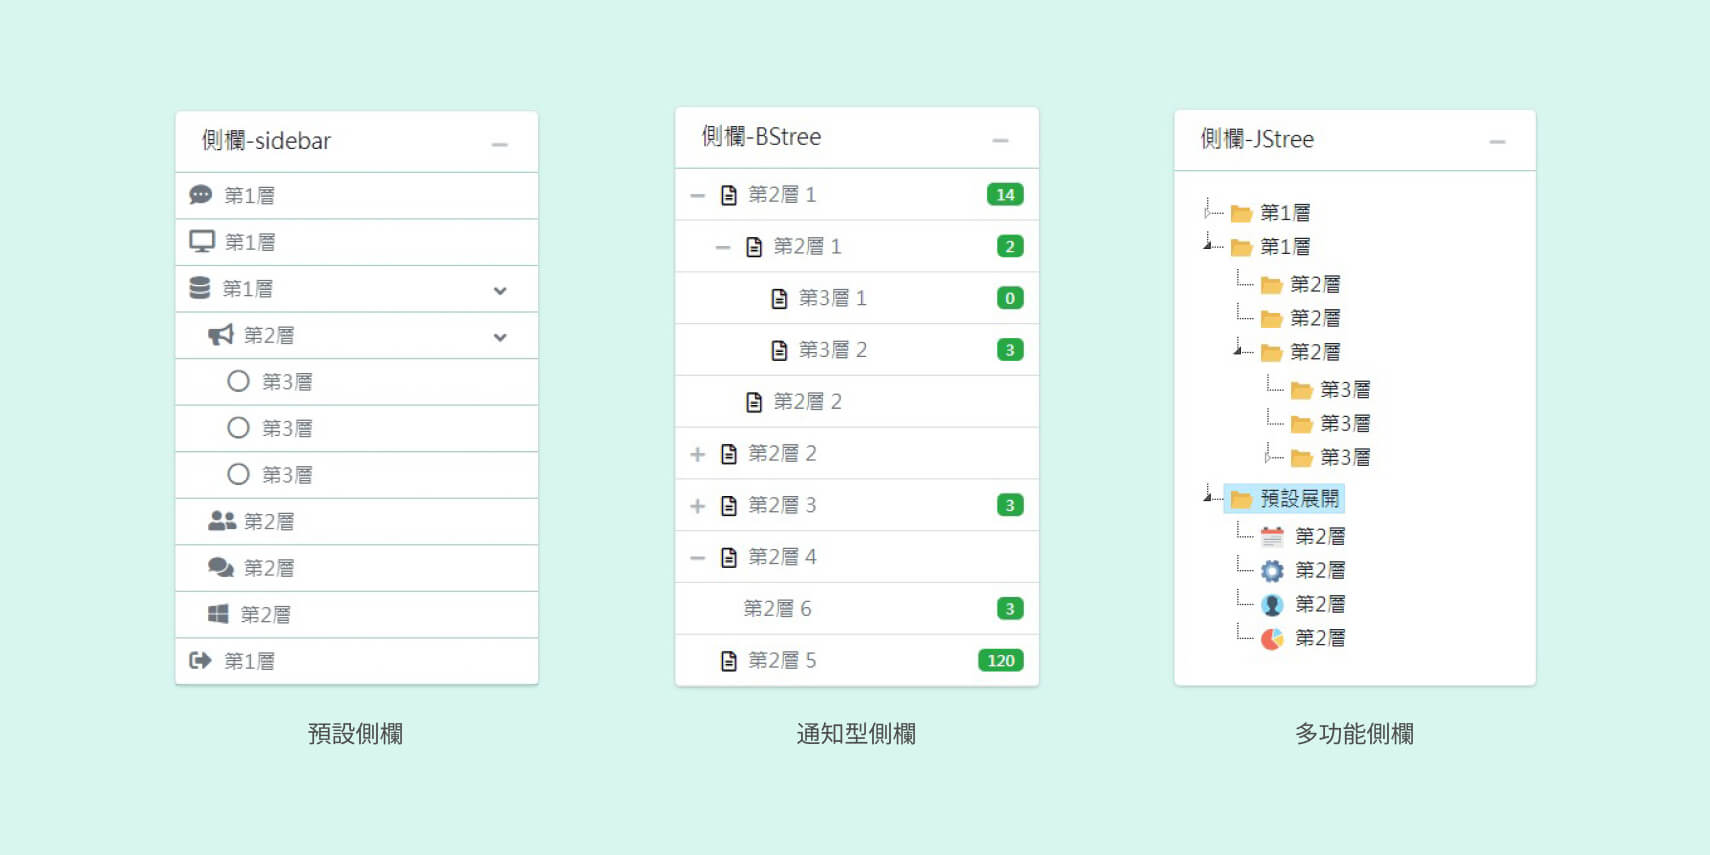Click the document icon of 第2層 3
The image size is (1710, 855).
(x=729, y=505)
